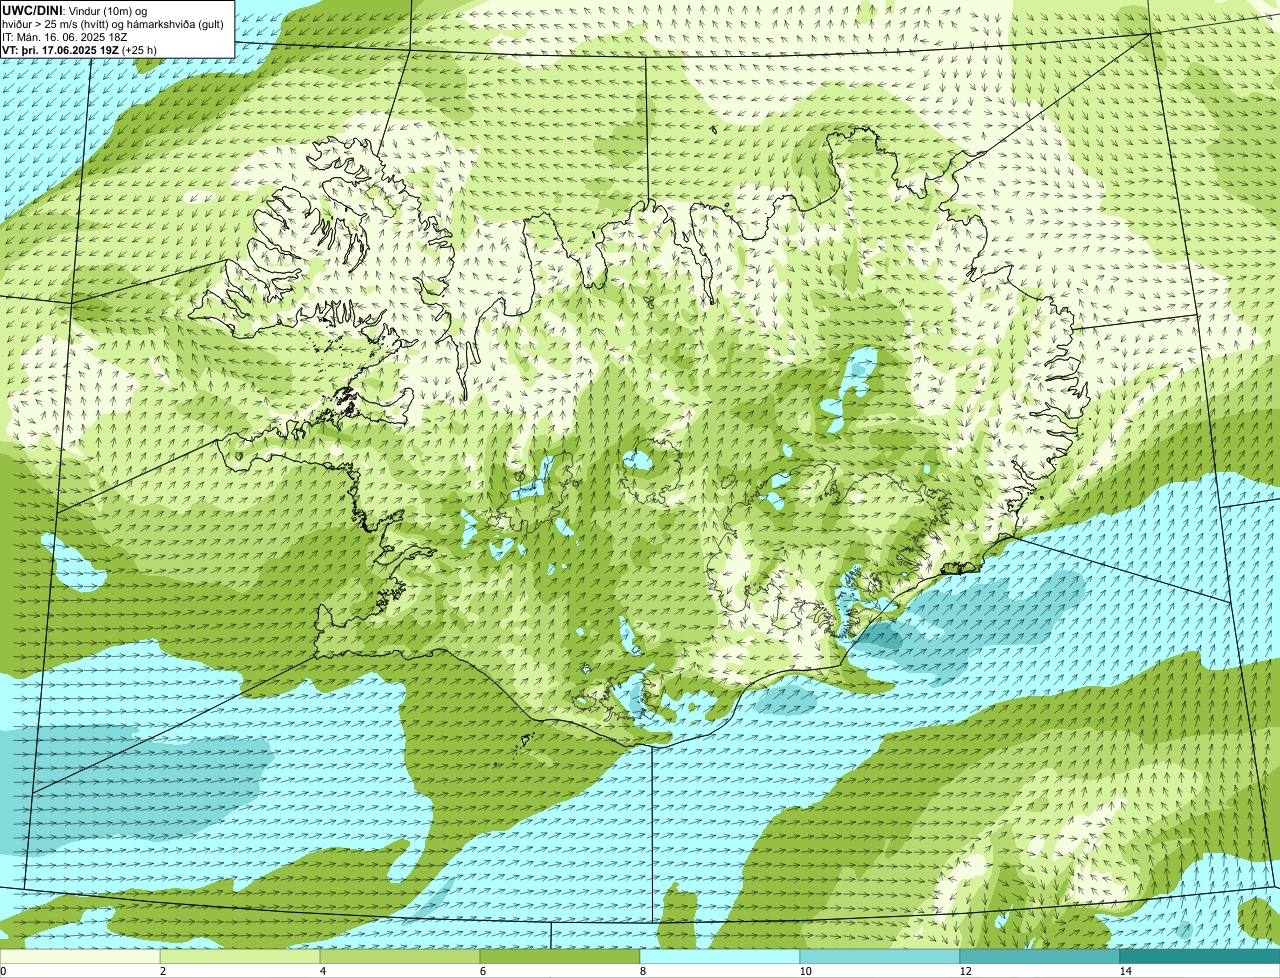1280x978 pixels.
Task: Click the 0–2 m/s pale cream legend swatch
Action: coord(80,956)
